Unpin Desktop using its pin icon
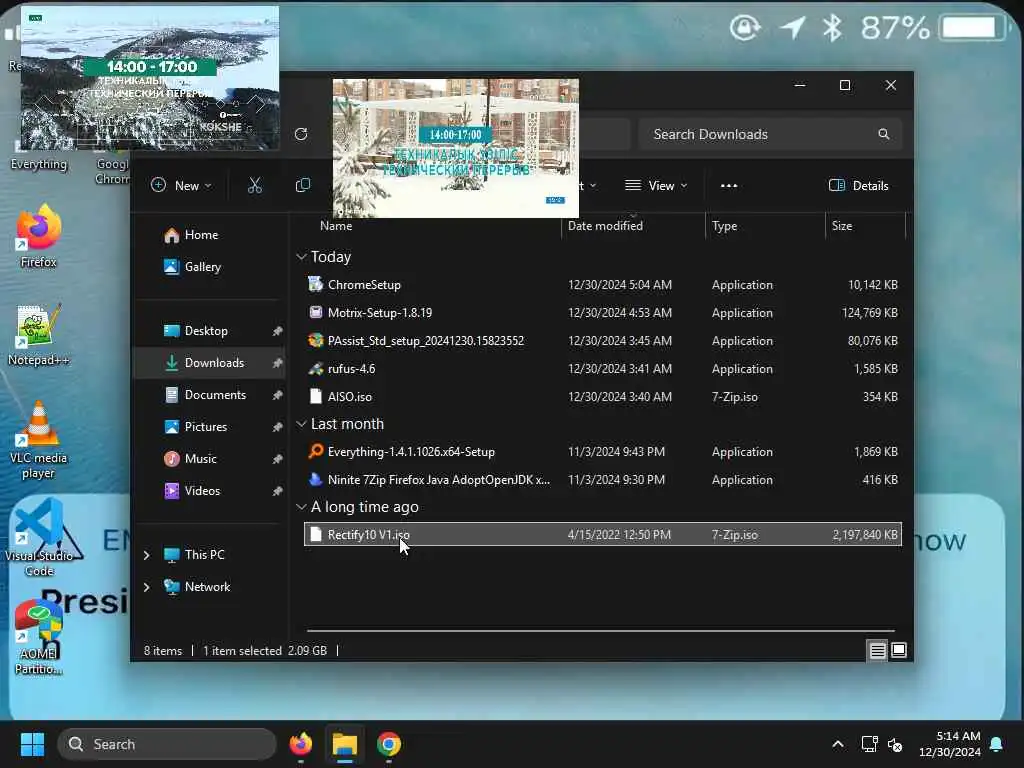This screenshot has width=1024, height=768. [277, 332]
